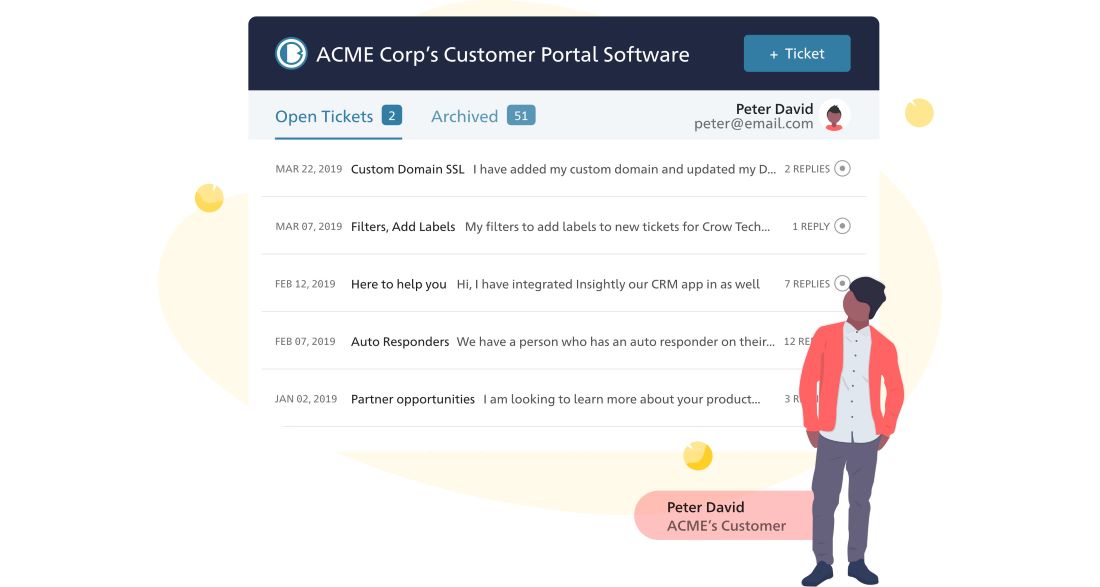This screenshot has height=587, width=1100.
Task: Click the Open Tickets count badge 2
Action: 391,115
